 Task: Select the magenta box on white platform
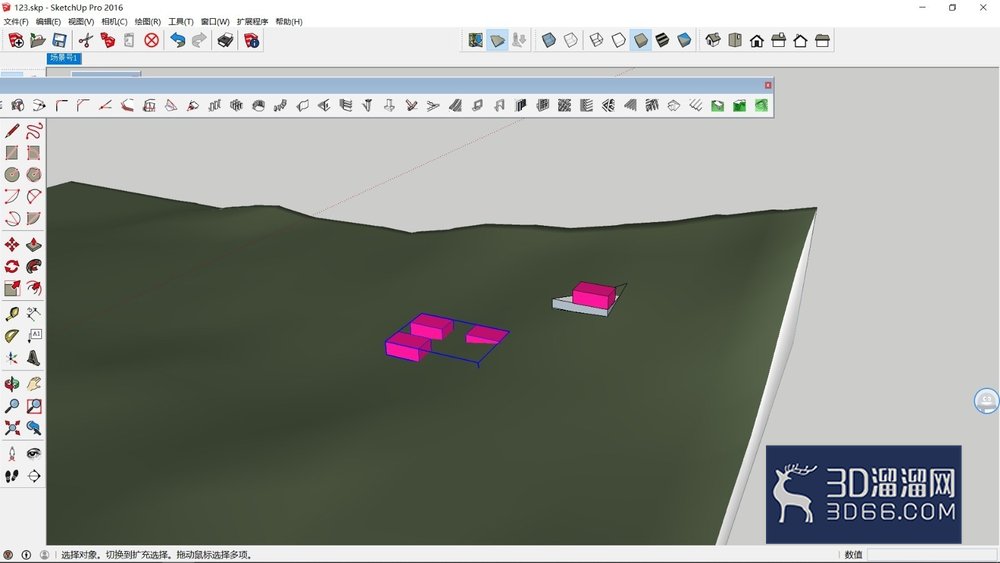(594, 295)
